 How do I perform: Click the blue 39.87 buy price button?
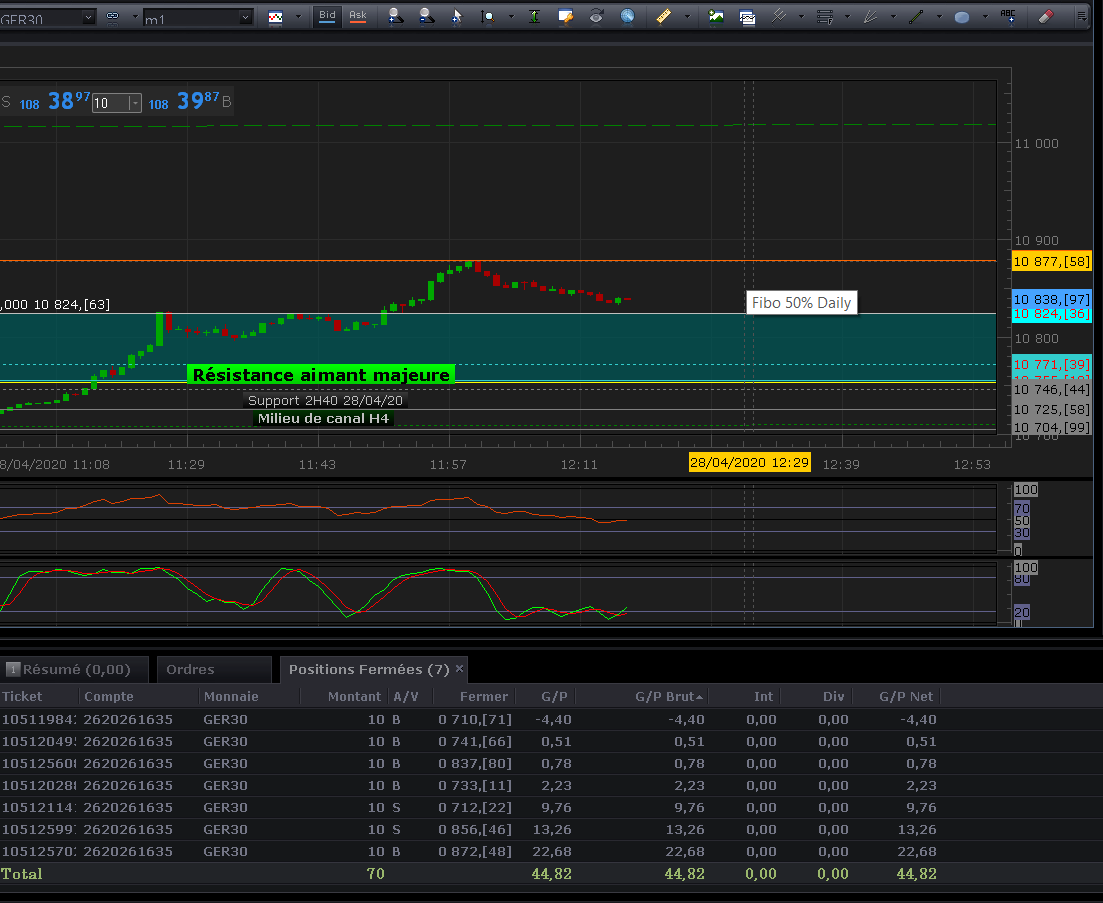[198, 101]
